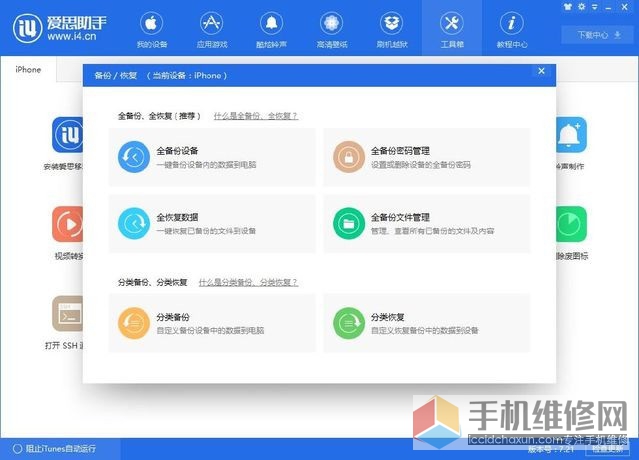Open the skin shirt icon in title bar

click(568, 7)
